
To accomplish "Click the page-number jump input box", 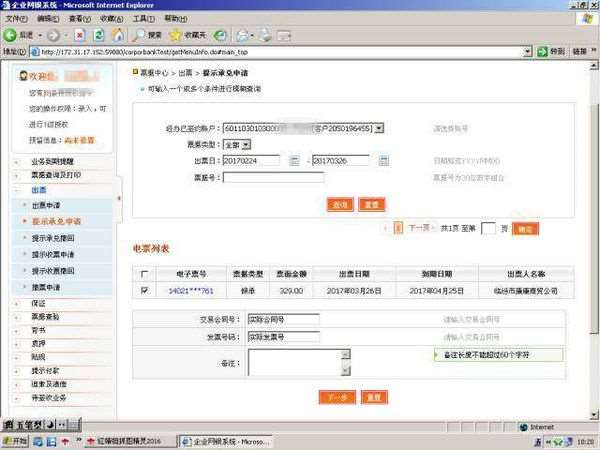I will click(x=488, y=228).
